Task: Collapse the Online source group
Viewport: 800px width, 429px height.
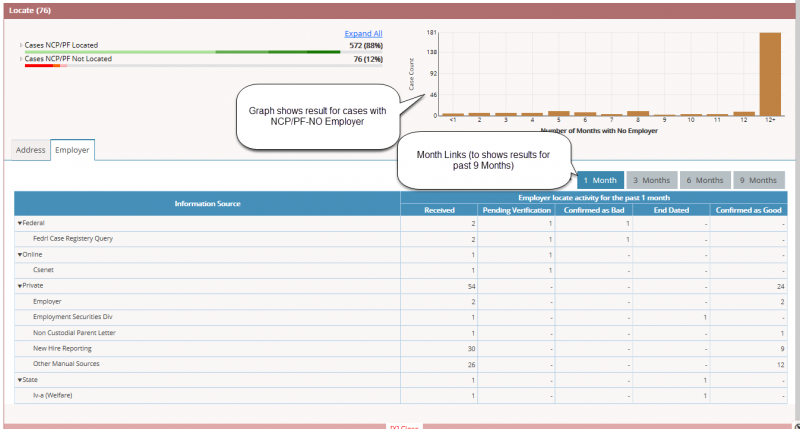Action: pos(20,255)
